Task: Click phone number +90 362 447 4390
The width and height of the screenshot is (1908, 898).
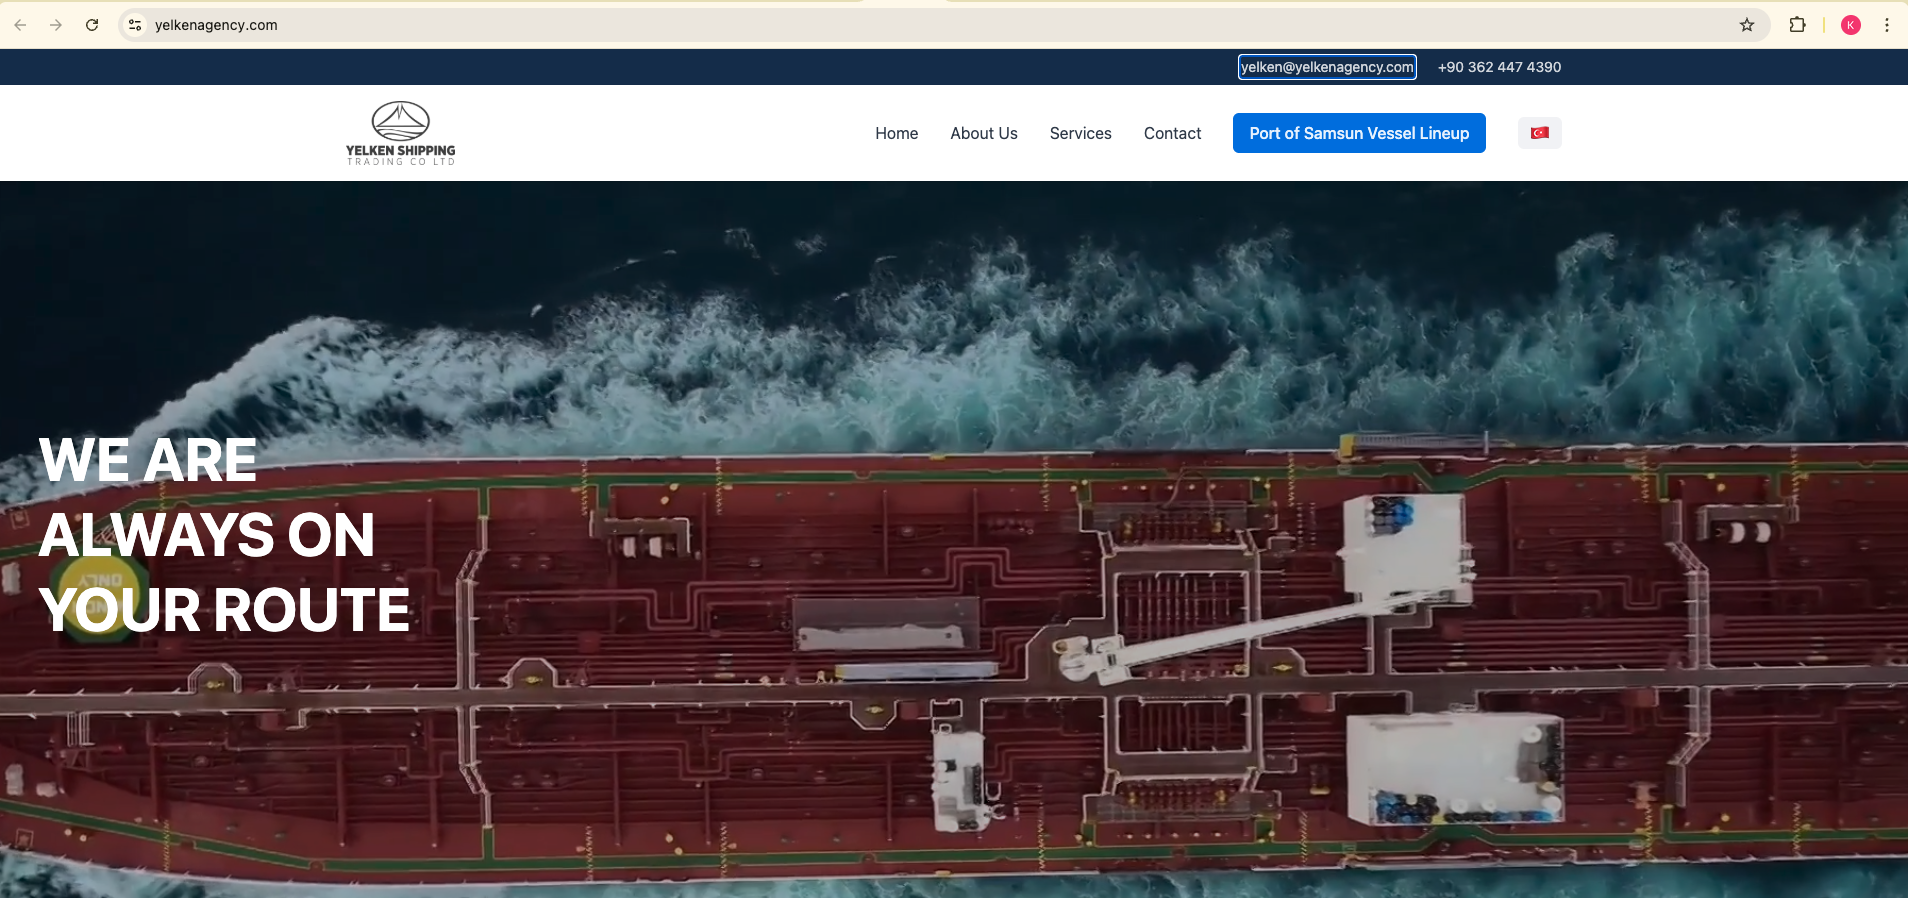Action: pyautogui.click(x=1499, y=67)
